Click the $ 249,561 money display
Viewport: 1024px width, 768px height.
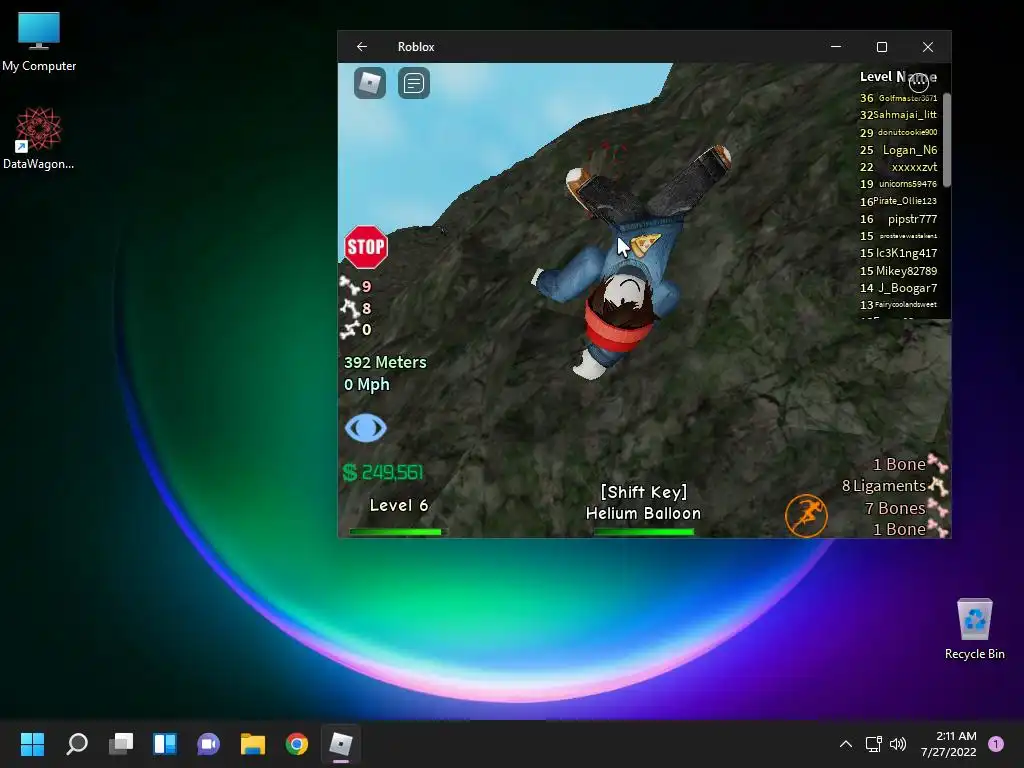[383, 472]
